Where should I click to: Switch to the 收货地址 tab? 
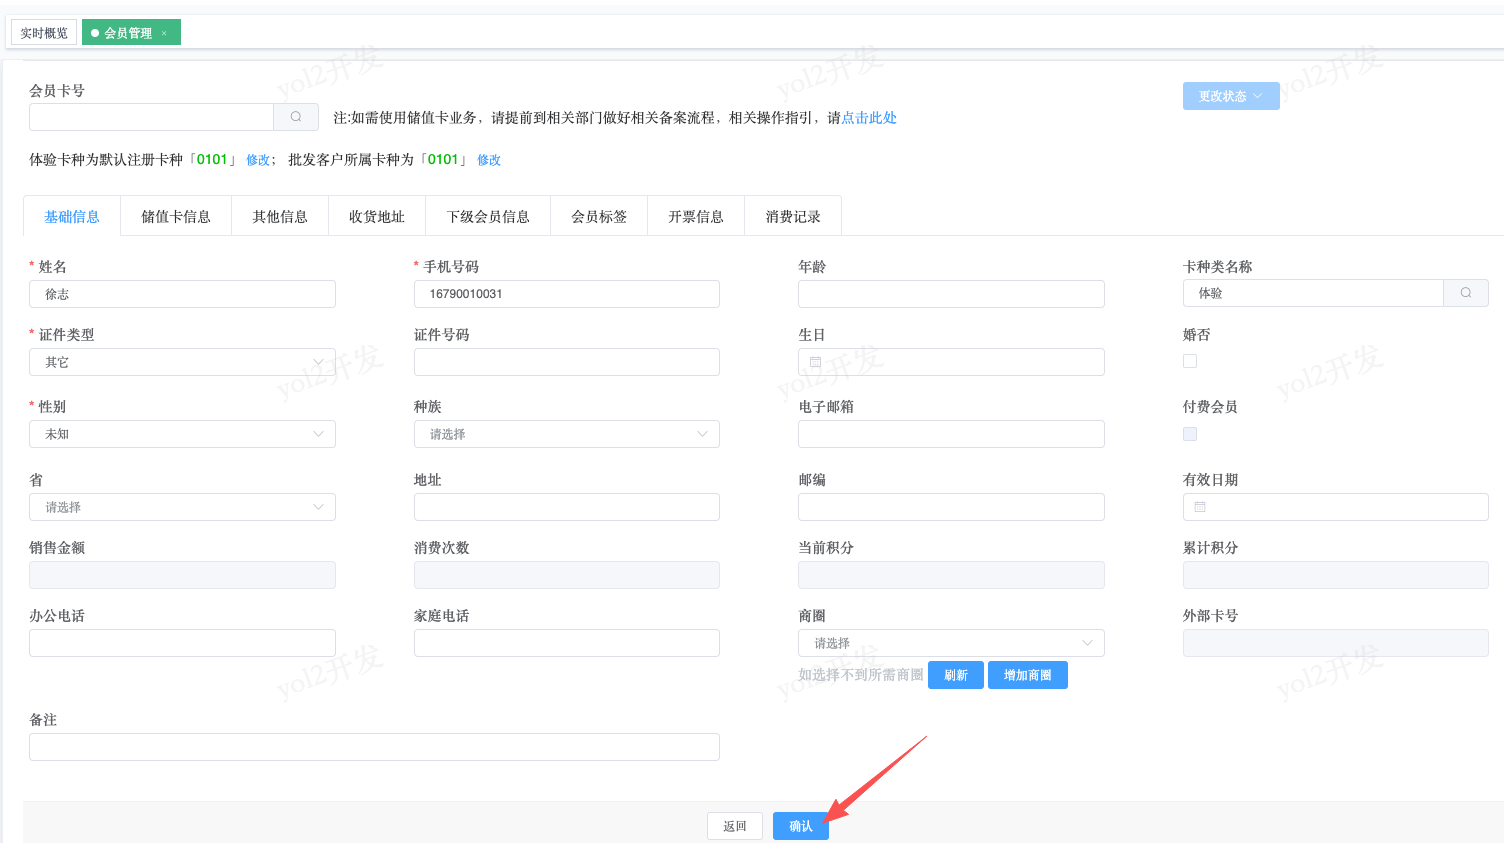tap(377, 216)
